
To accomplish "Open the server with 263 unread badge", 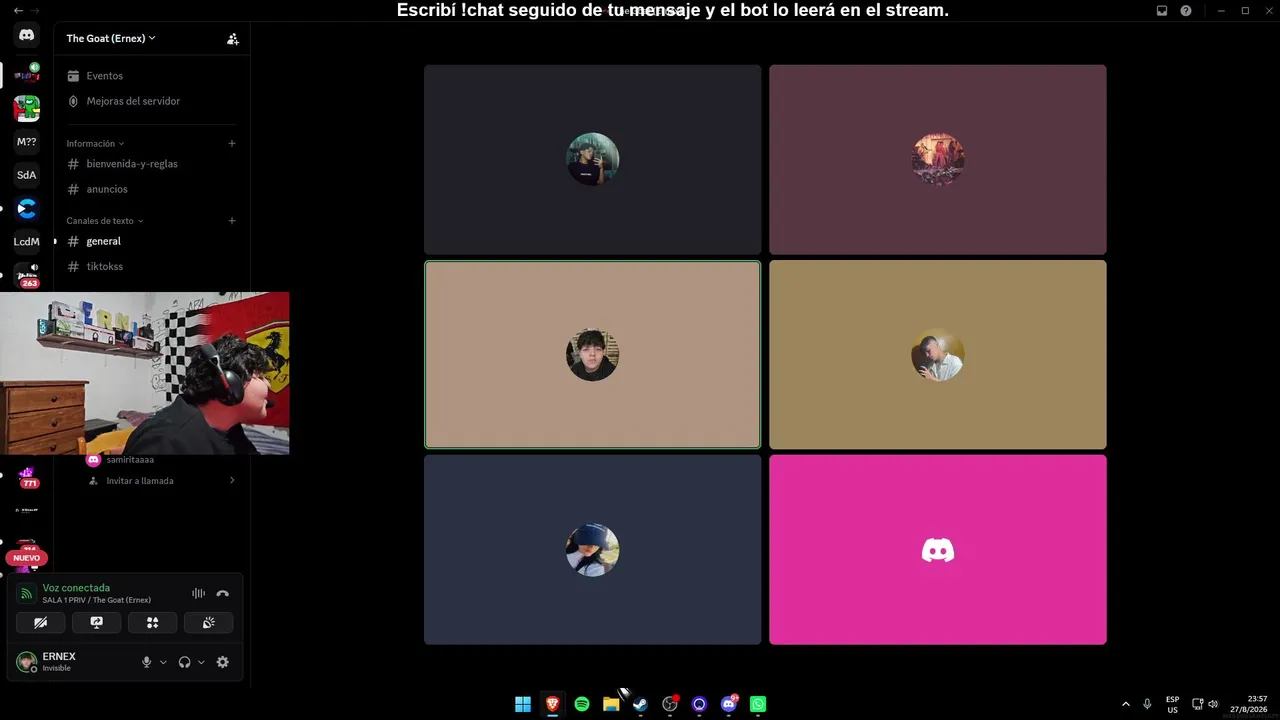I will [27, 275].
